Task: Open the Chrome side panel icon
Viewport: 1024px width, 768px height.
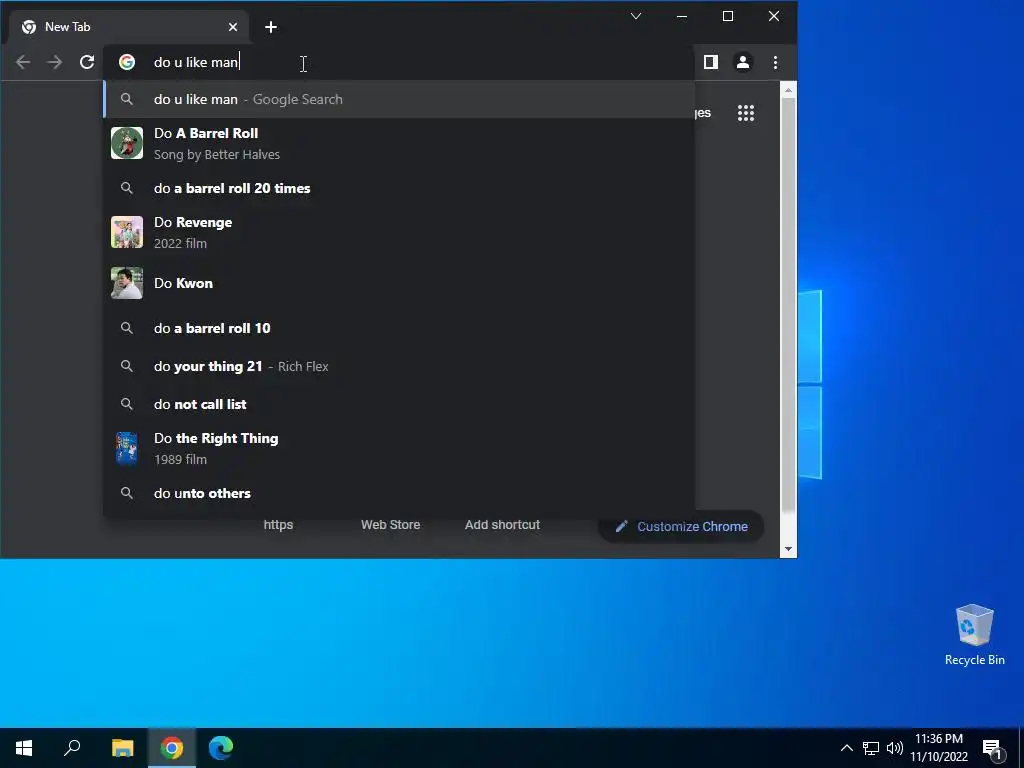Action: click(711, 62)
